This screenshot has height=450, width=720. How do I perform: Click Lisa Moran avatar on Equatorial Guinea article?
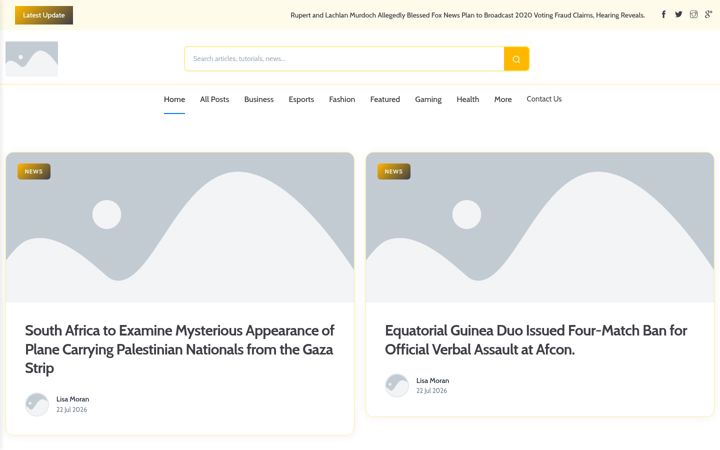click(397, 386)
